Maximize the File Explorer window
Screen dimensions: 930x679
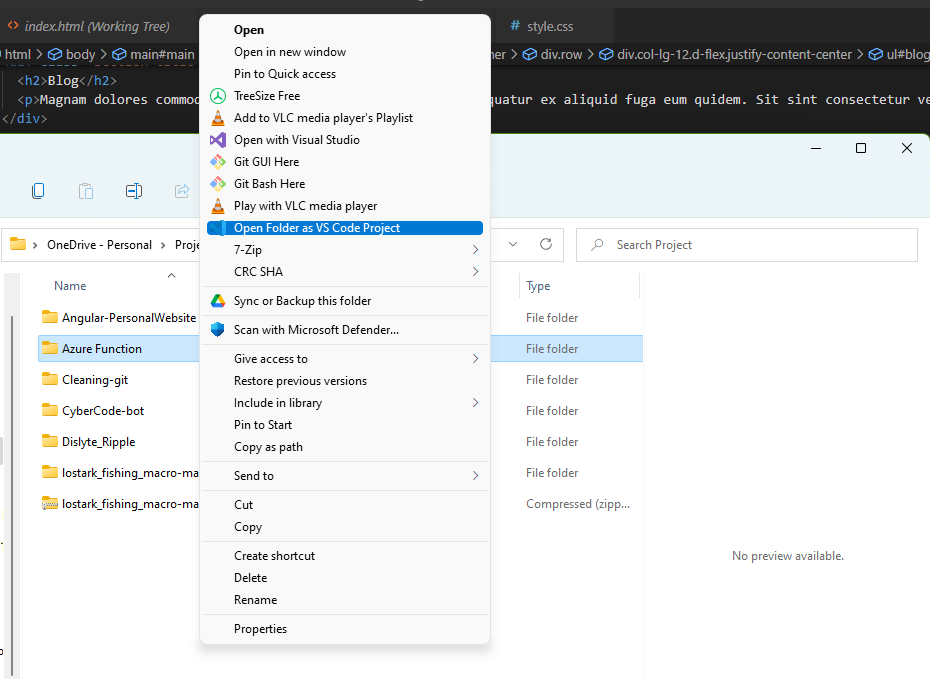coord(861,148)
